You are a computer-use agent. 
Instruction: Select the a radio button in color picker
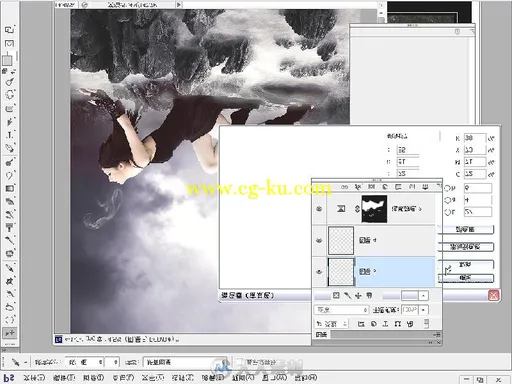tap(447, 200)
